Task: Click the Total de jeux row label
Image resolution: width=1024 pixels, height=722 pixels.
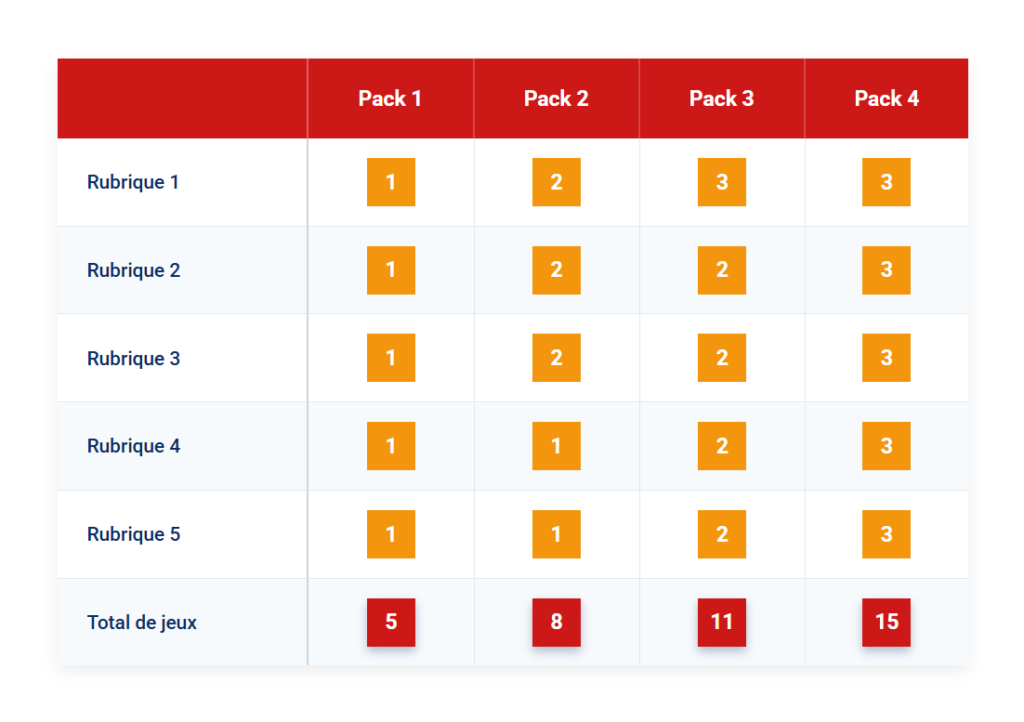Action: click(142, 622)
